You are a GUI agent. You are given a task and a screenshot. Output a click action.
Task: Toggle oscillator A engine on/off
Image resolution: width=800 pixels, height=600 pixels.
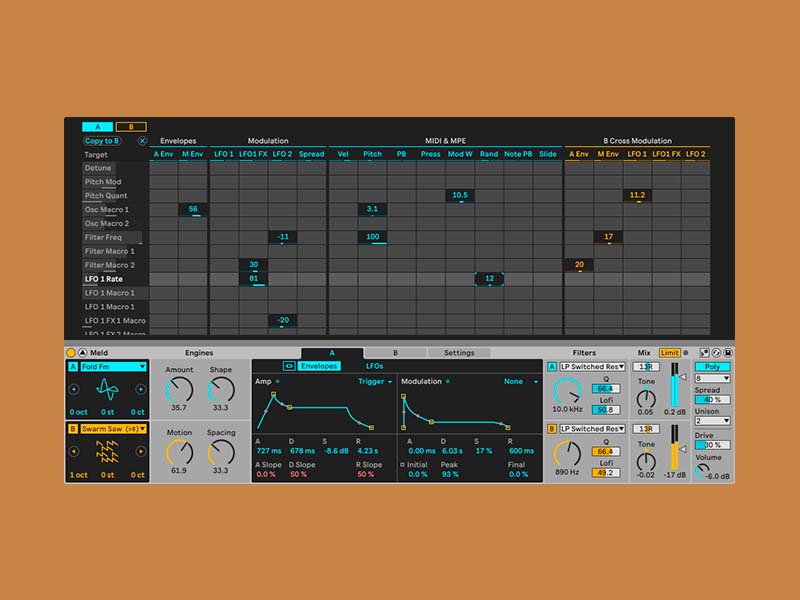[x=72, y=367]
